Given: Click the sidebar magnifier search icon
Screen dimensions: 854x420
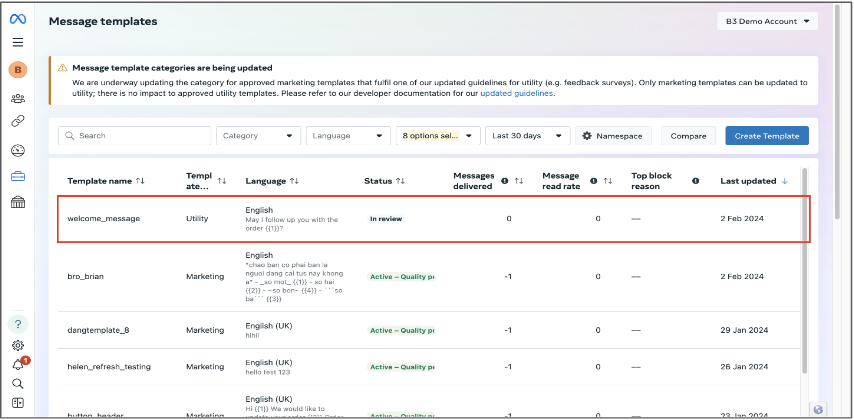Looking at the screenshot, I should (x=18, y=384).
